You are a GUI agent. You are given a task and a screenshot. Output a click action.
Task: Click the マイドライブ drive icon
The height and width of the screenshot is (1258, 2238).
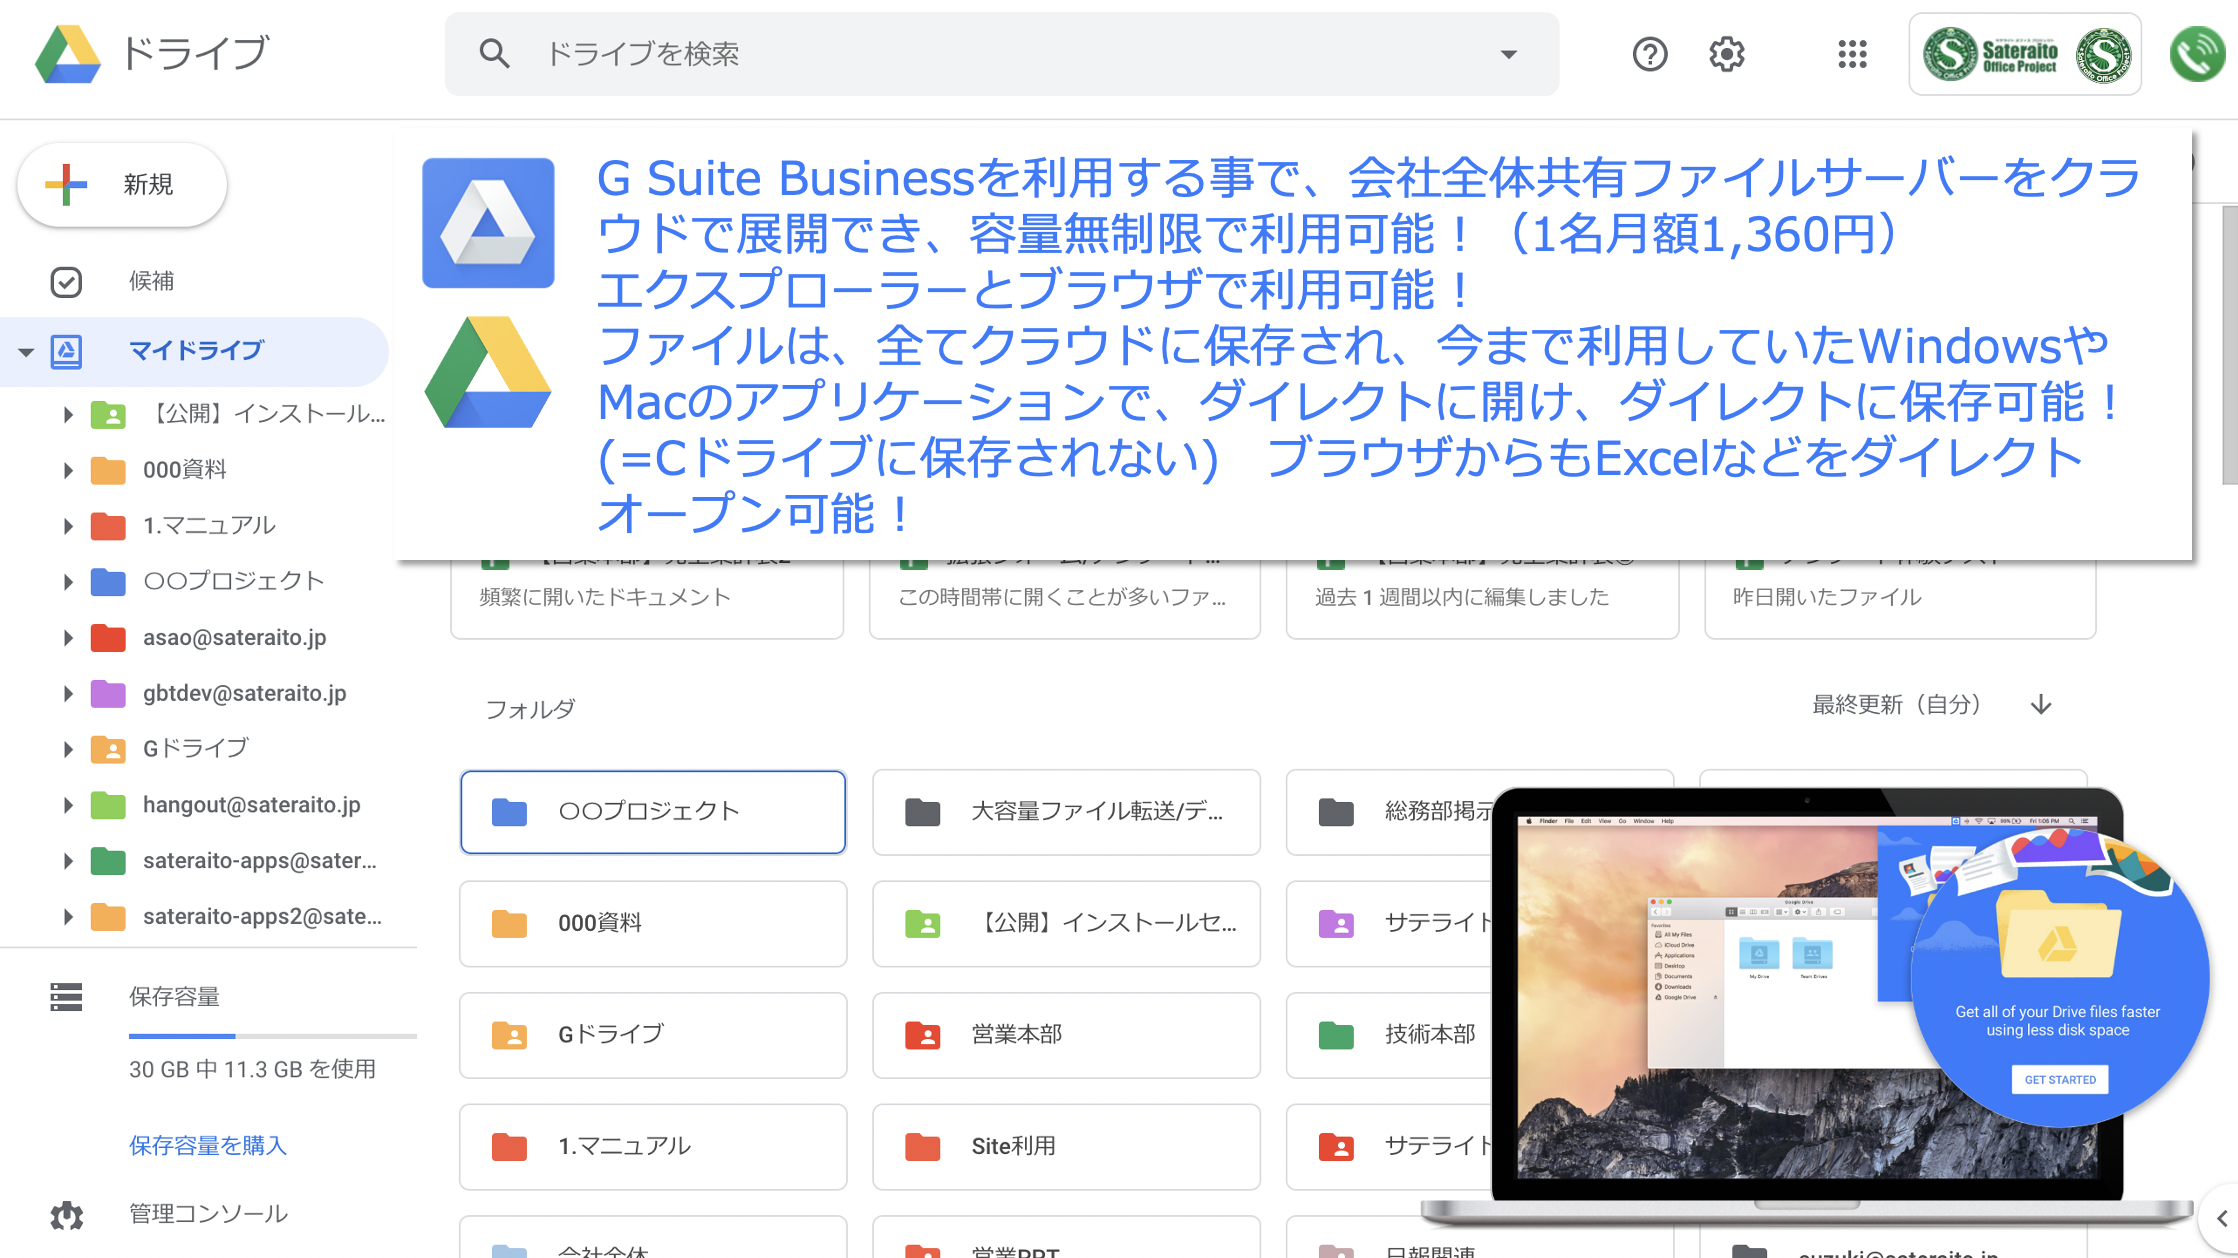[66, 351]
